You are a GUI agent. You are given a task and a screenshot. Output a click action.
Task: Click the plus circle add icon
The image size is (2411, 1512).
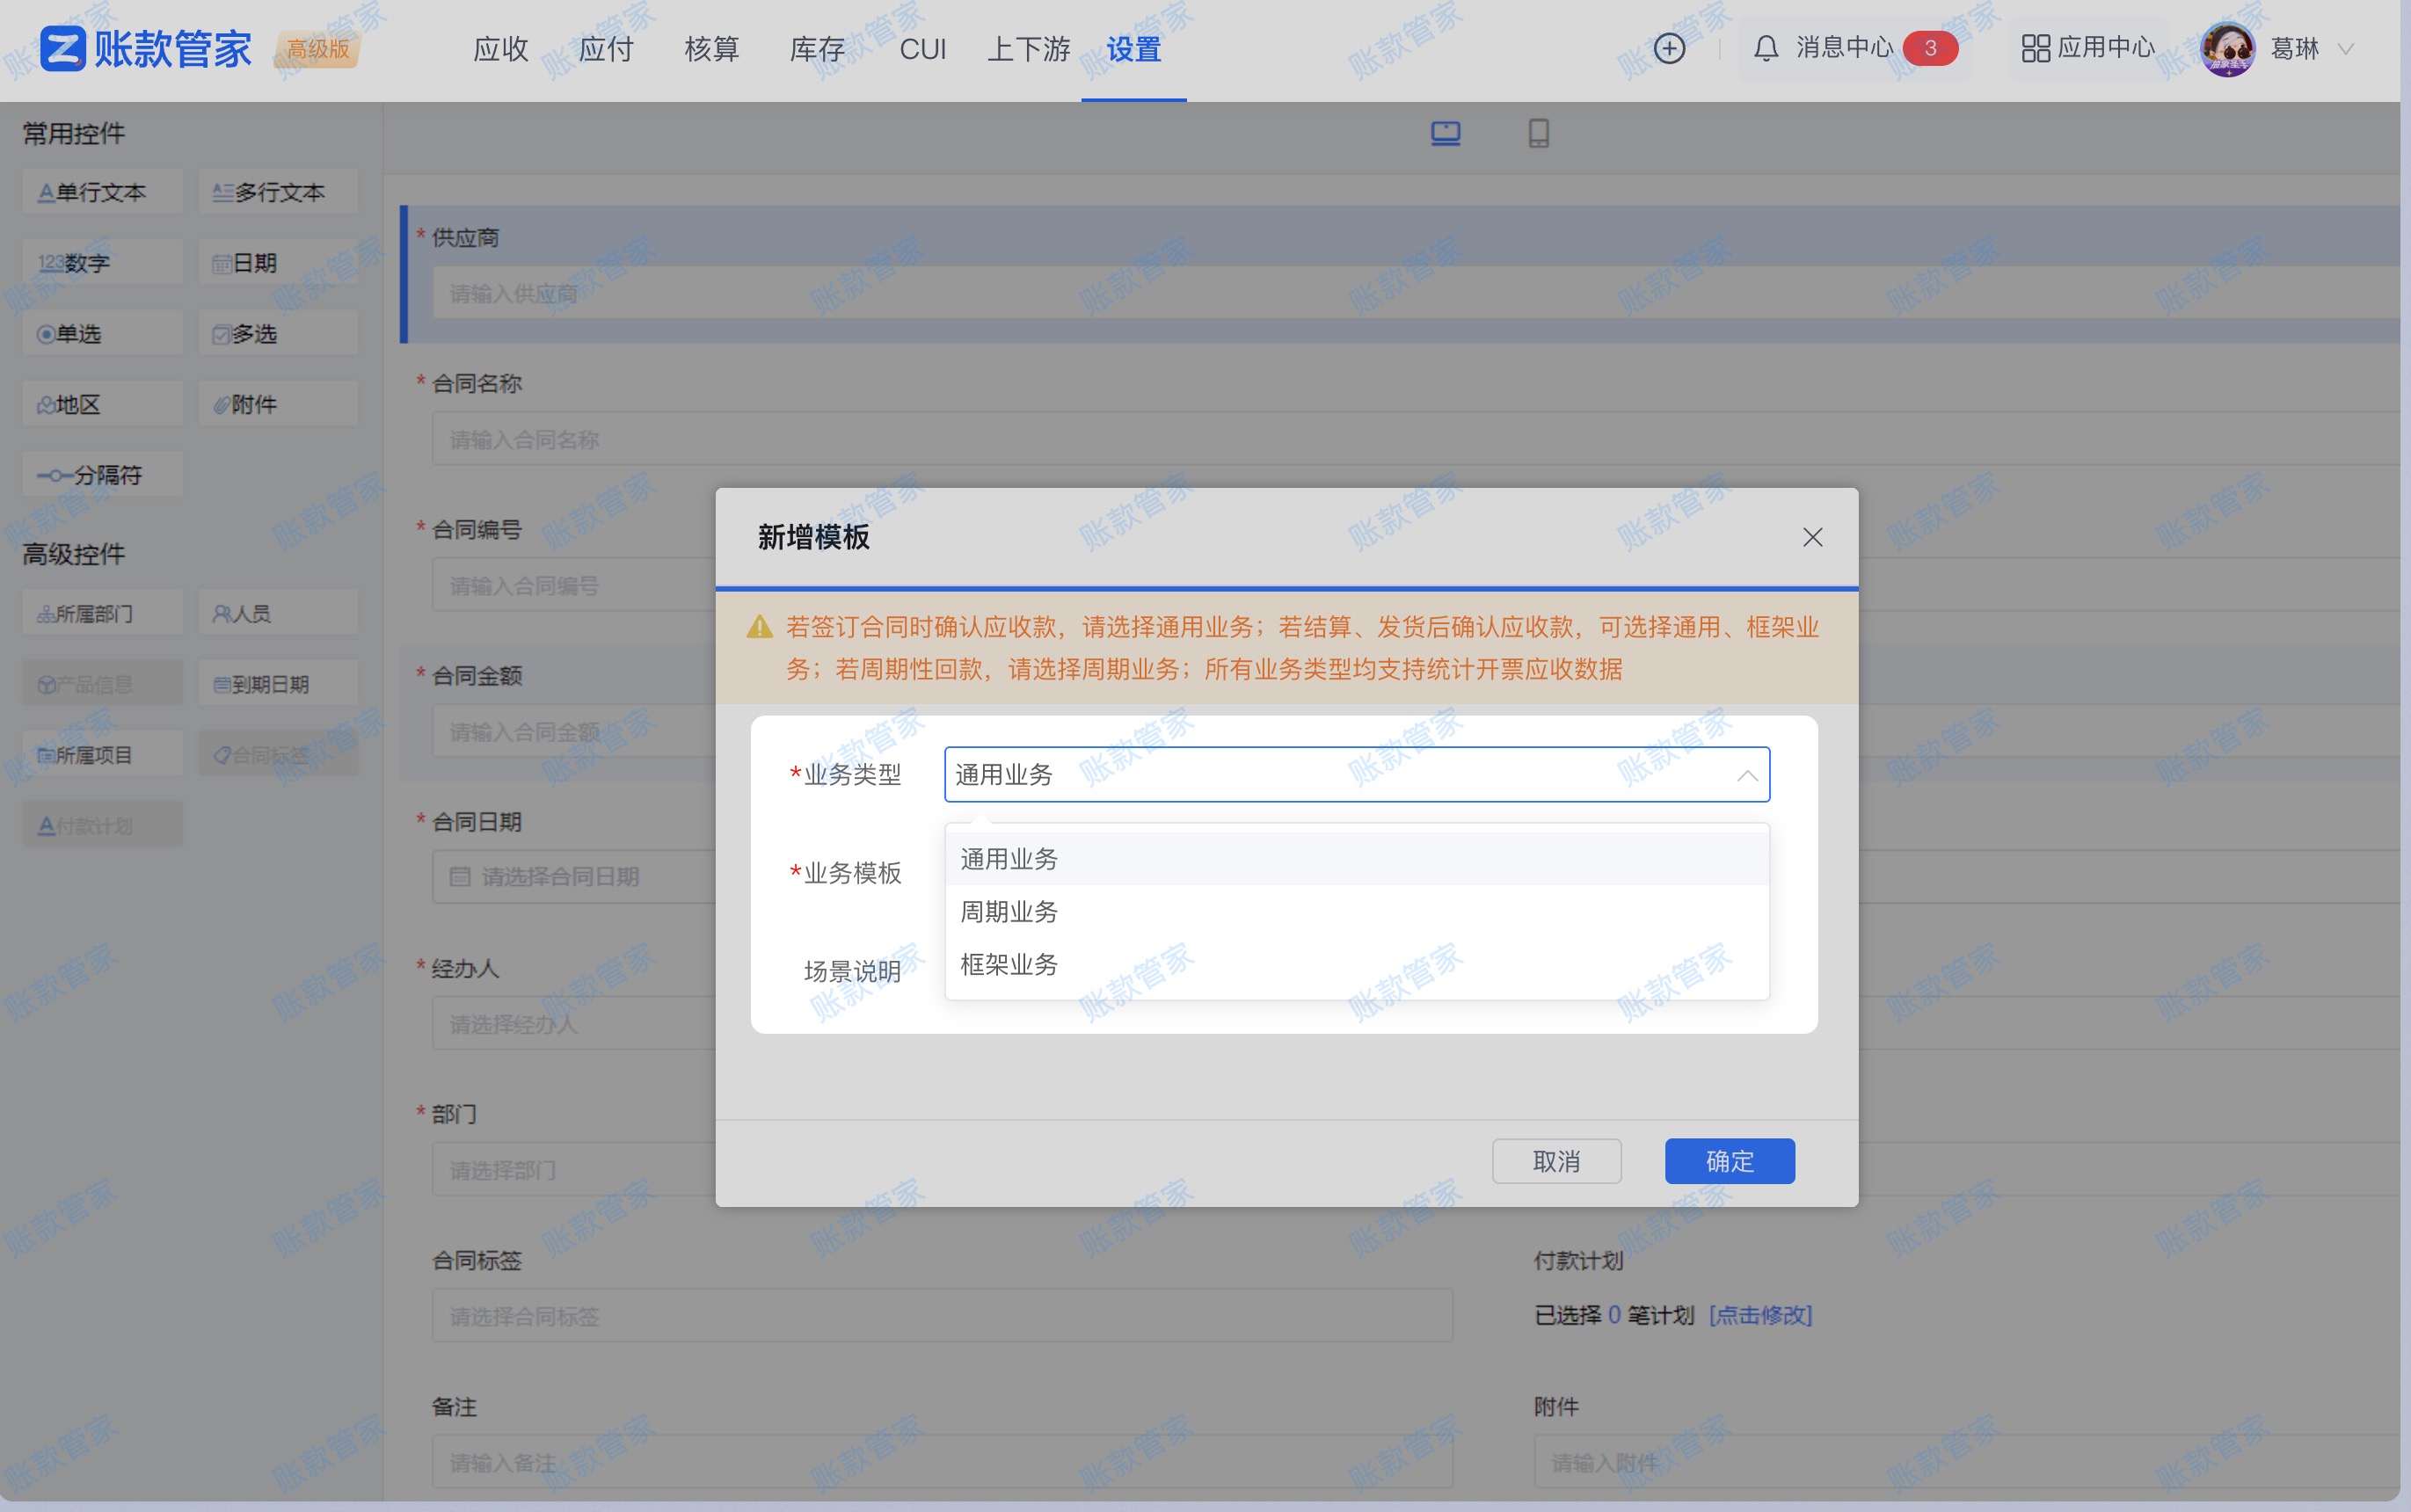1669,48
